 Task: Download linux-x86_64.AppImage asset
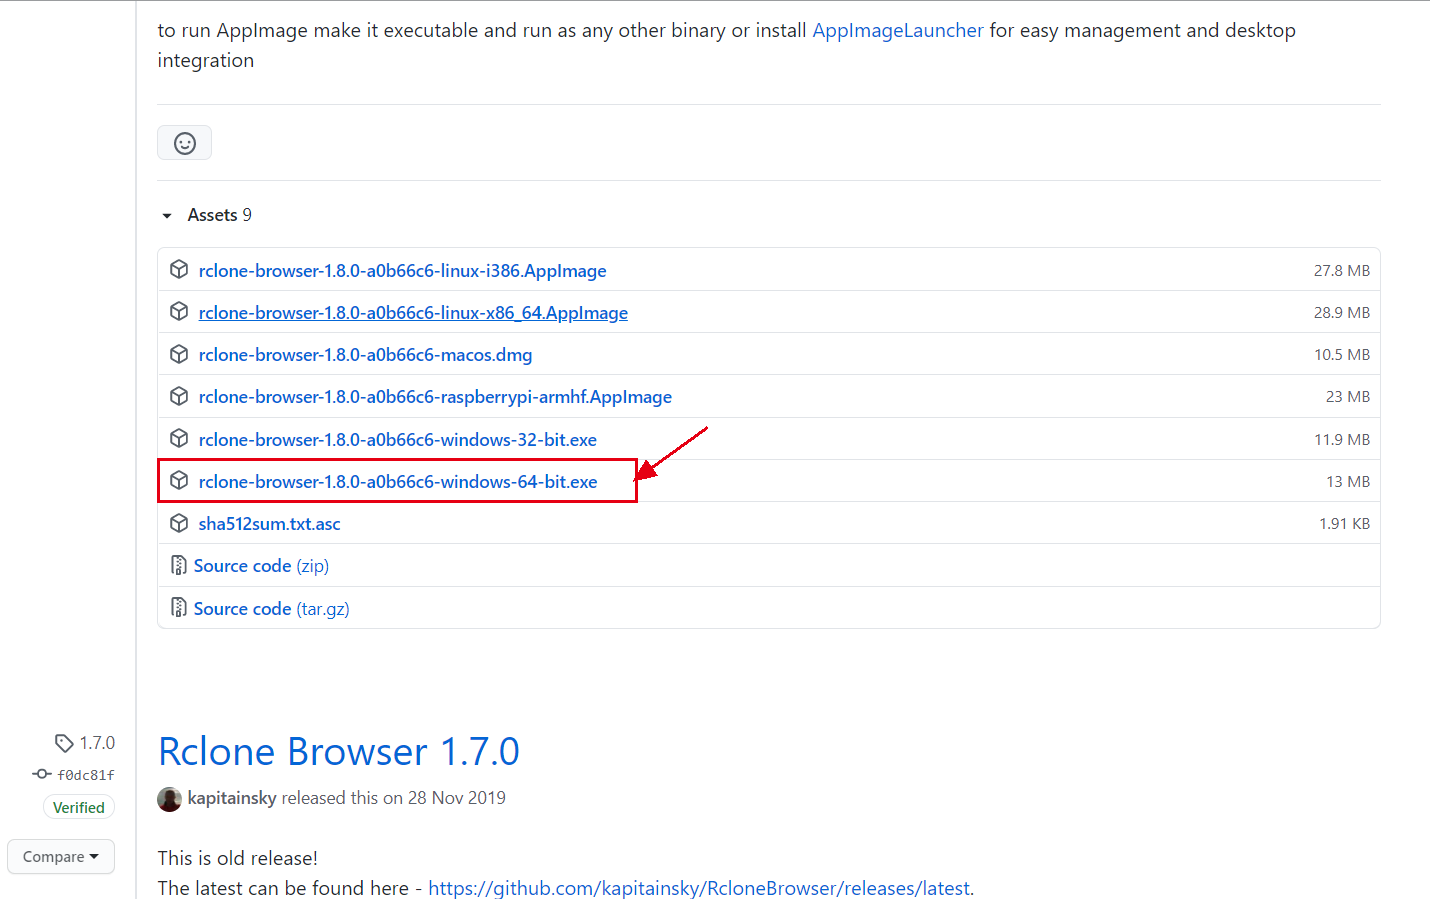point(413,313)
